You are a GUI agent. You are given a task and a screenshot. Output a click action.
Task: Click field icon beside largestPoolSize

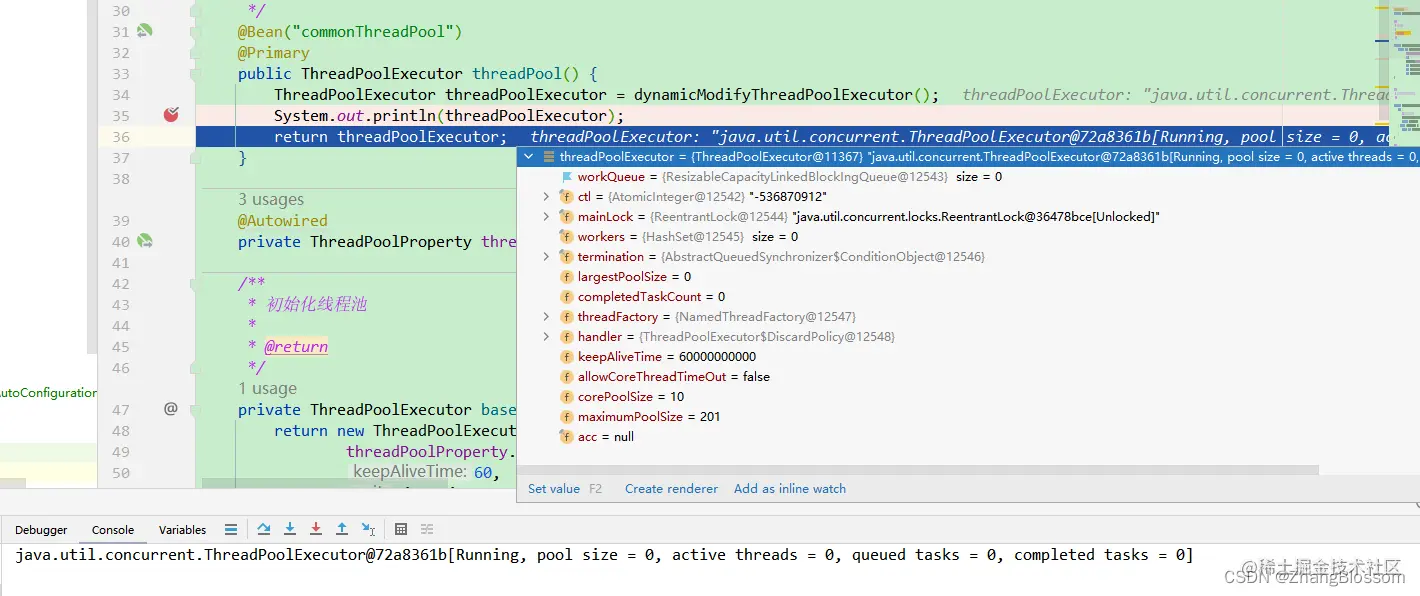567,277
